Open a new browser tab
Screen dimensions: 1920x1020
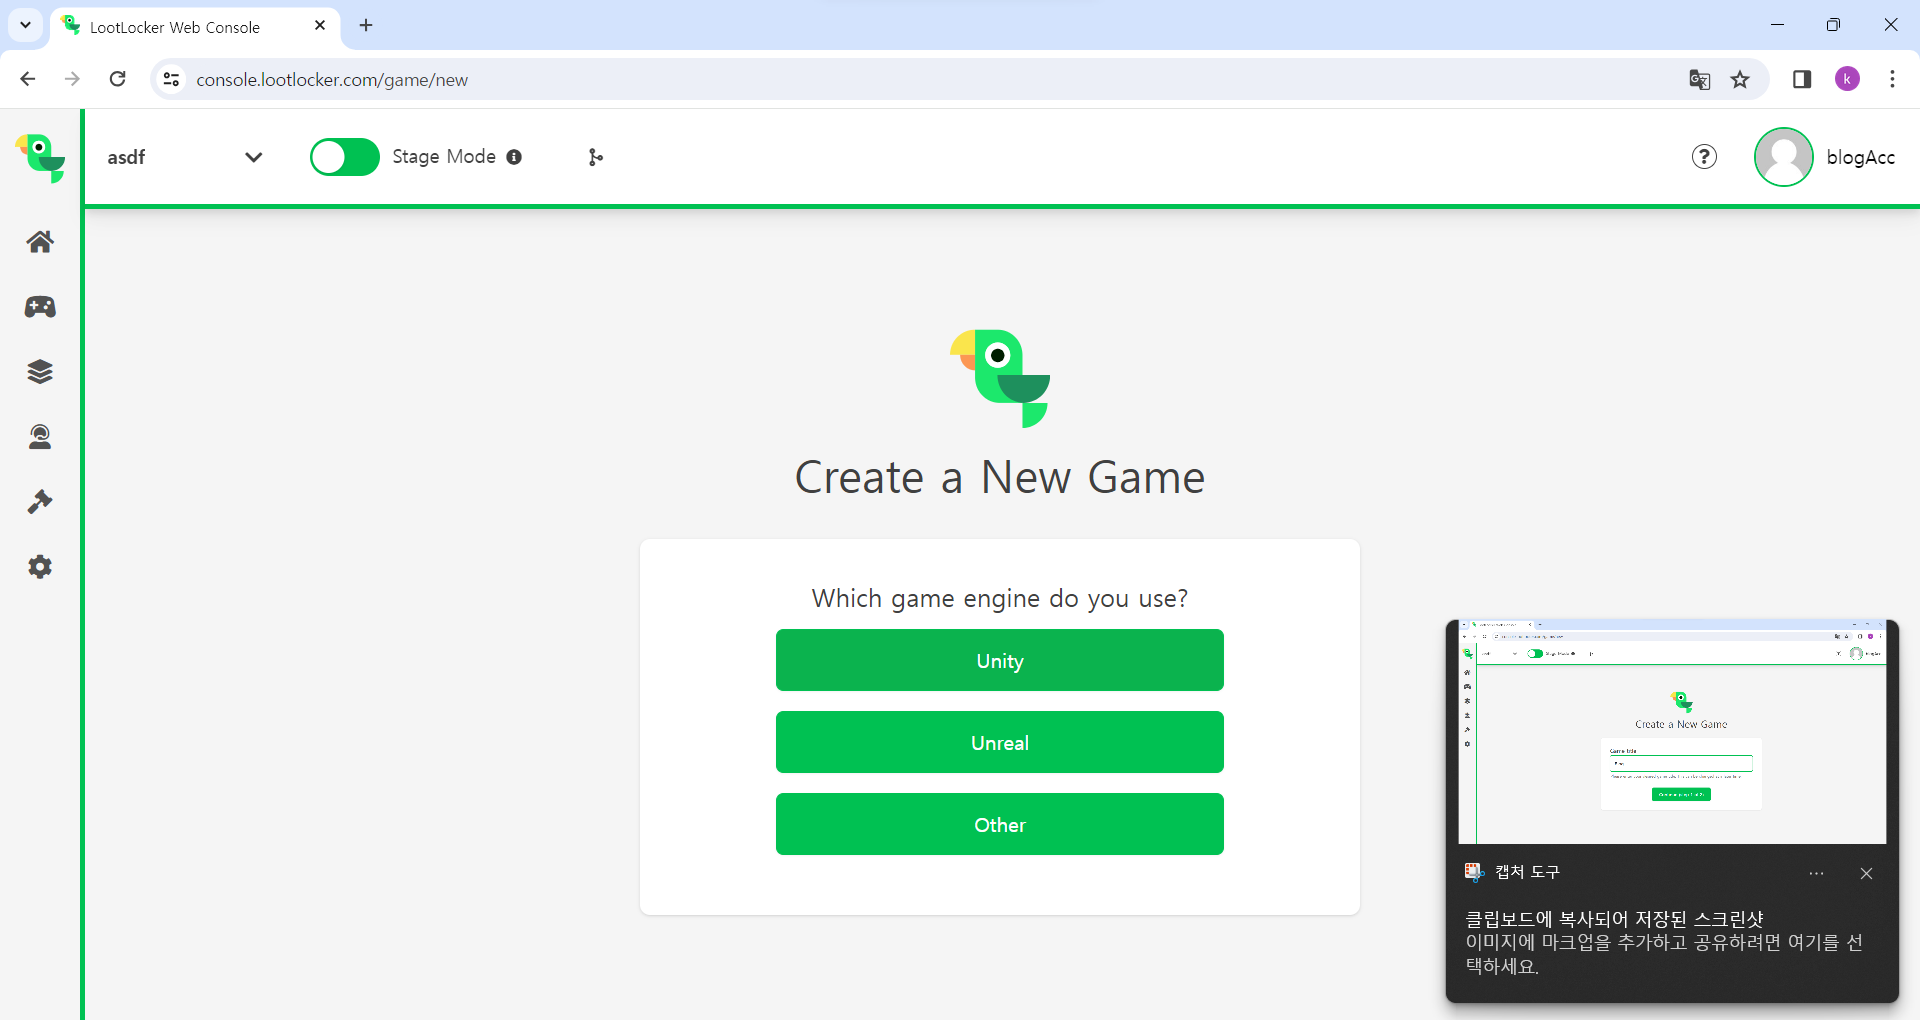coord(366,25)
